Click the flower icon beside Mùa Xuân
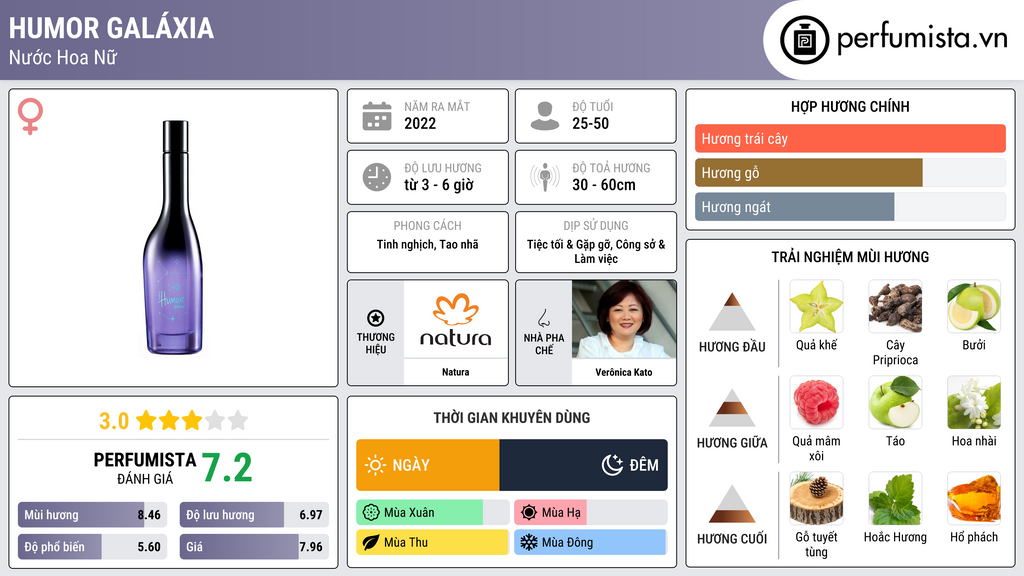 pos(371,513)
